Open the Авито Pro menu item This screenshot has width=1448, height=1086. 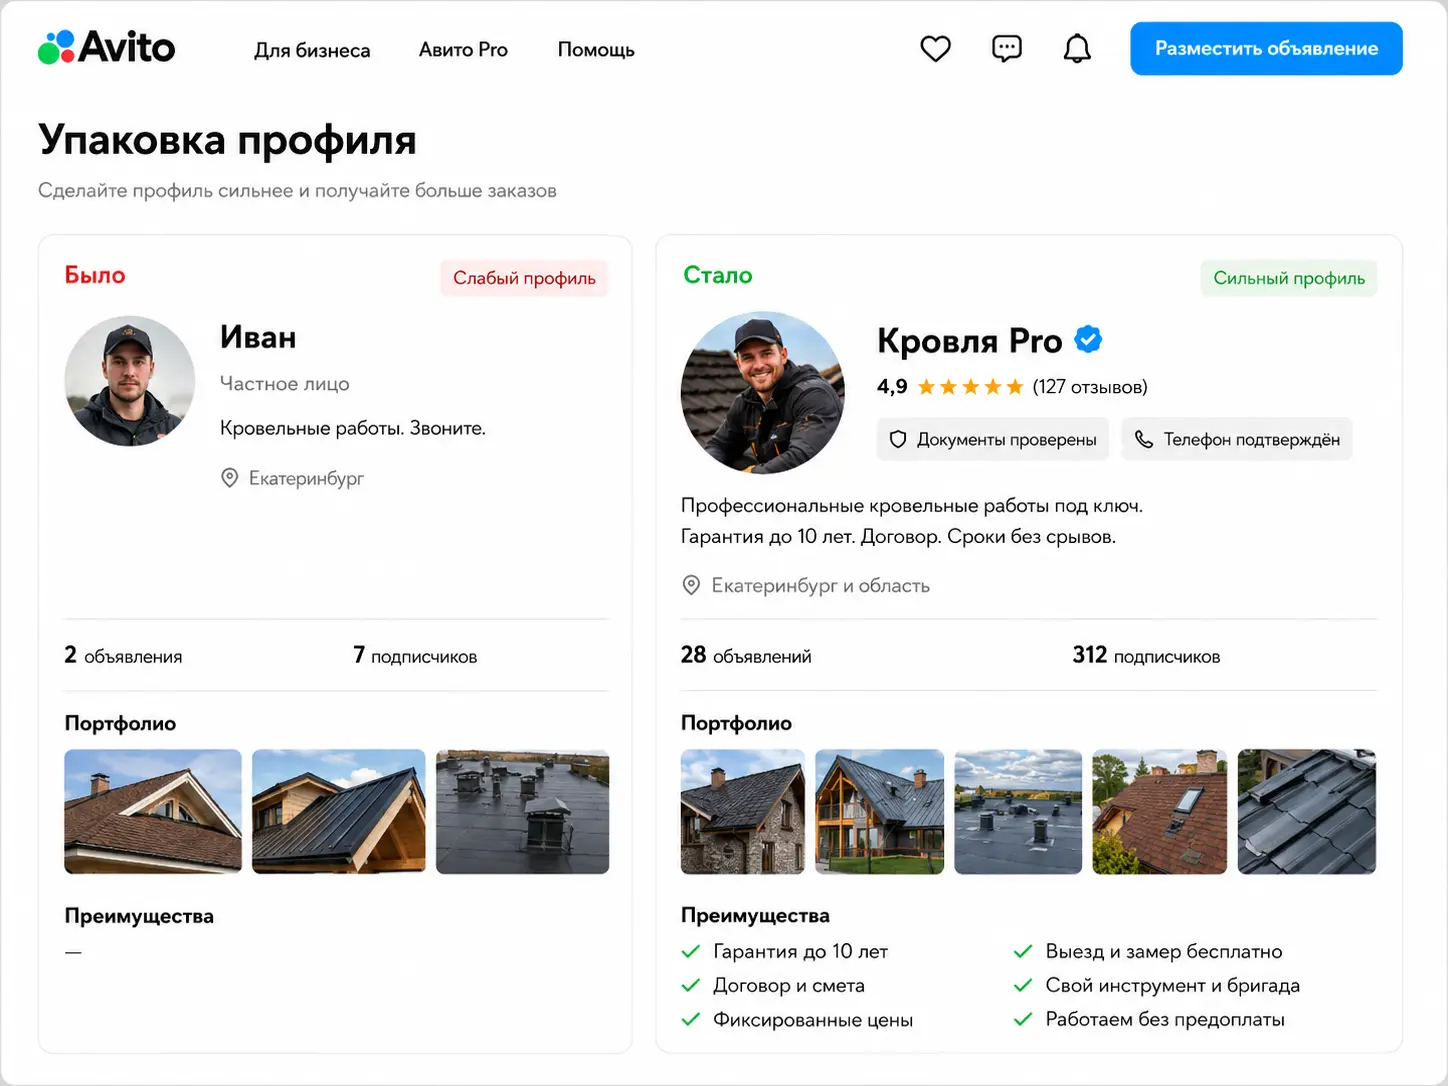coord(463,50)
